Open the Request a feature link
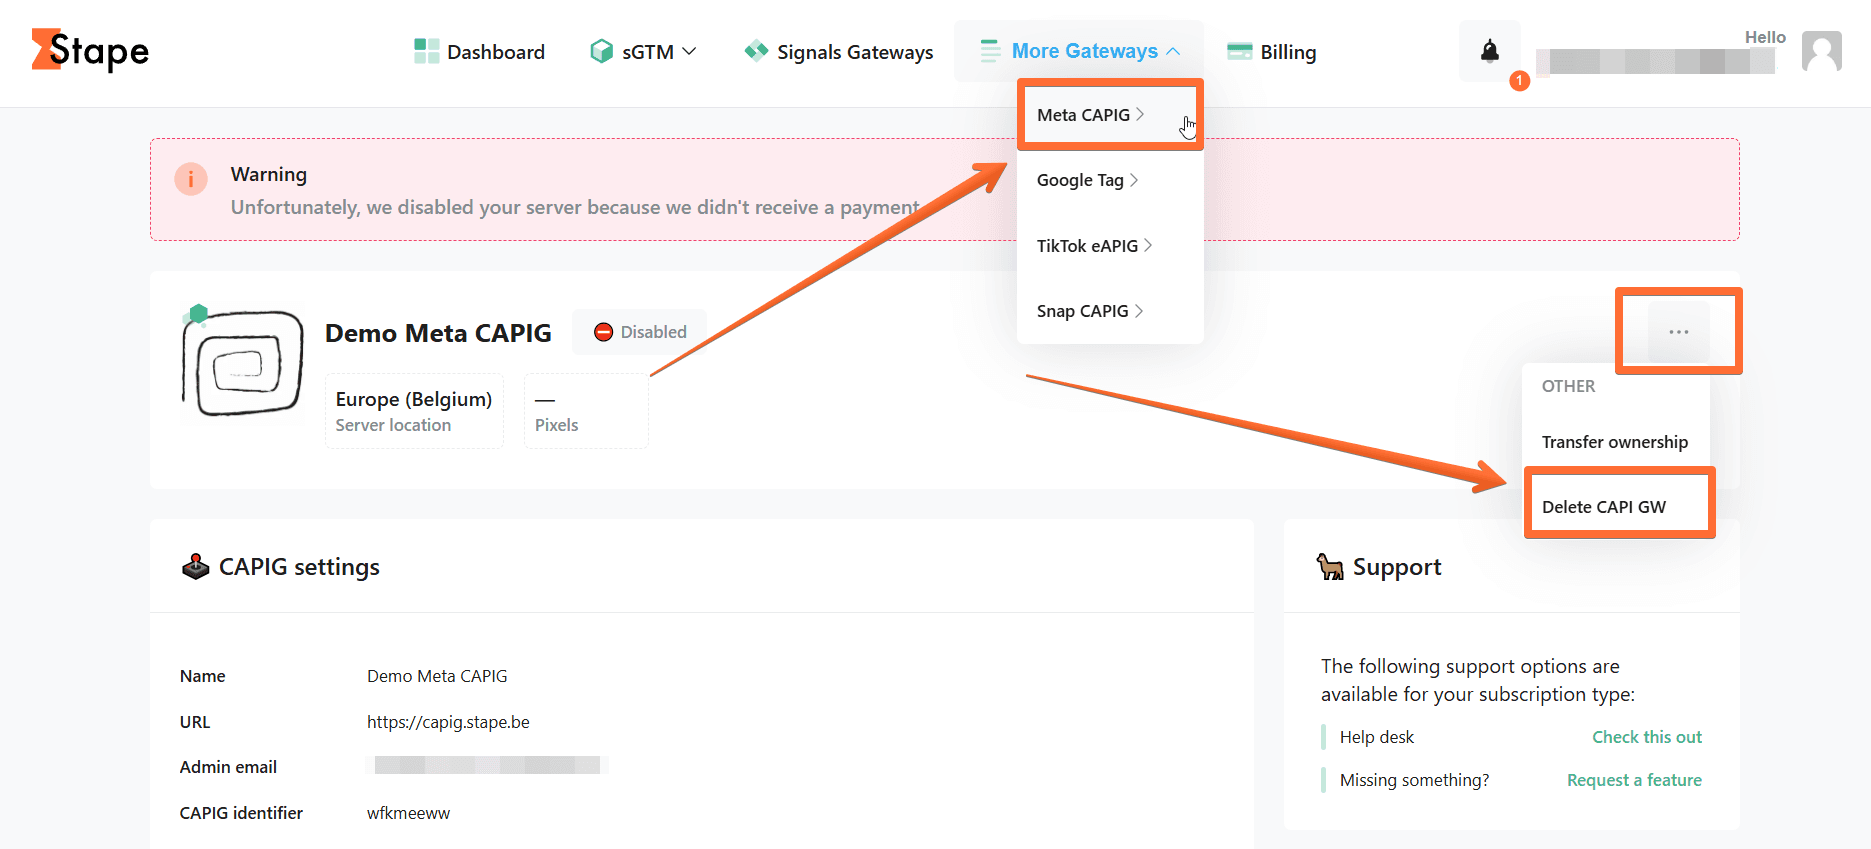Screen dimensions: 1871x849 point(1634,780)
